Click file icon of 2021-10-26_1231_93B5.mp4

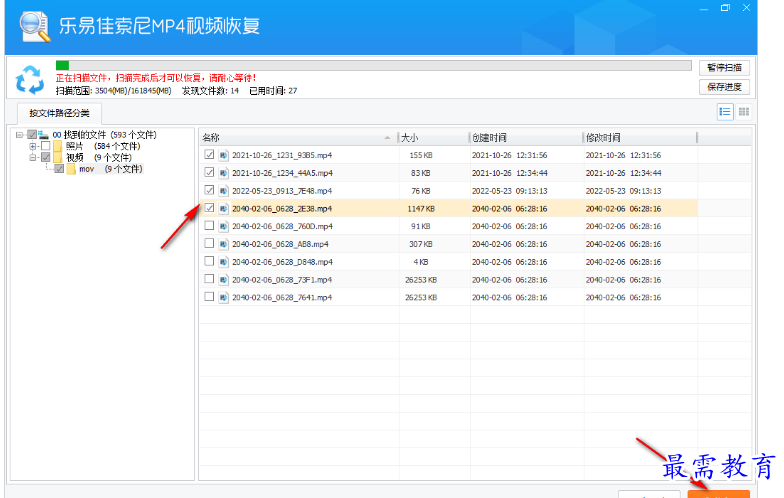tap(224, 156)
